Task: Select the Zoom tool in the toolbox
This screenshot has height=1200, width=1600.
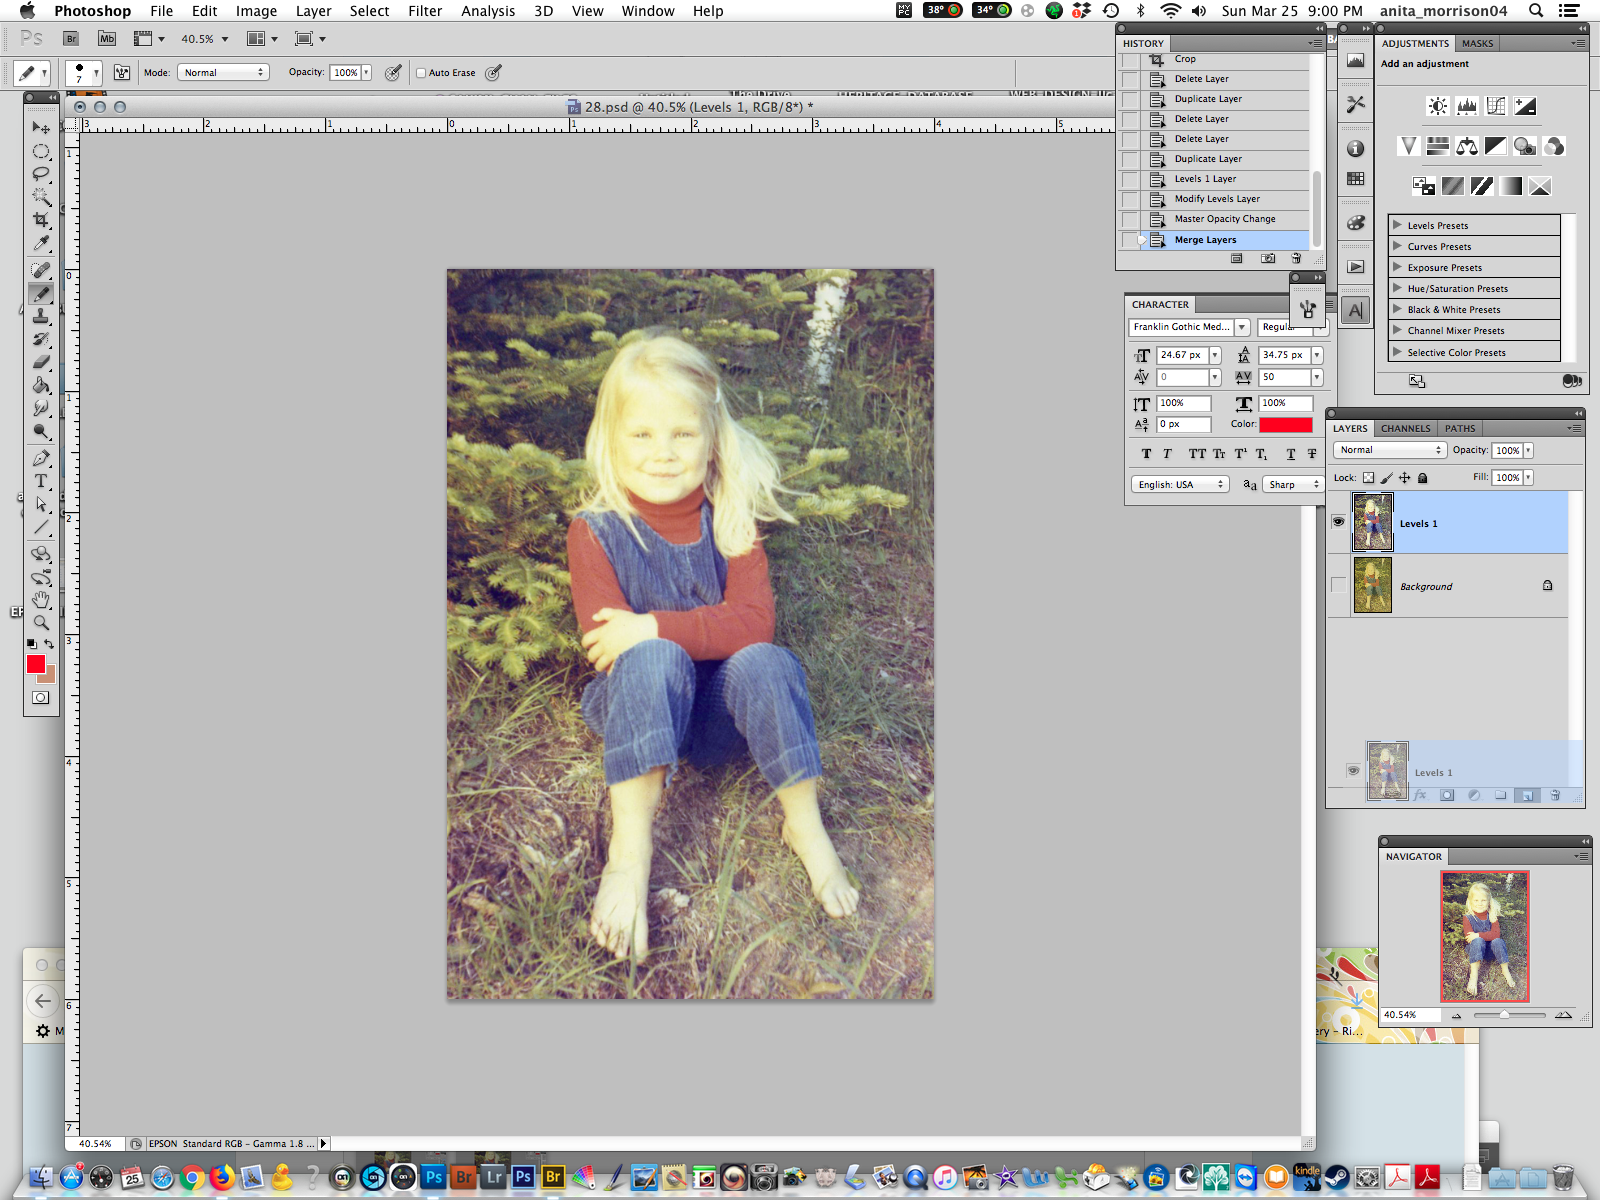Action: pos(41,623)
